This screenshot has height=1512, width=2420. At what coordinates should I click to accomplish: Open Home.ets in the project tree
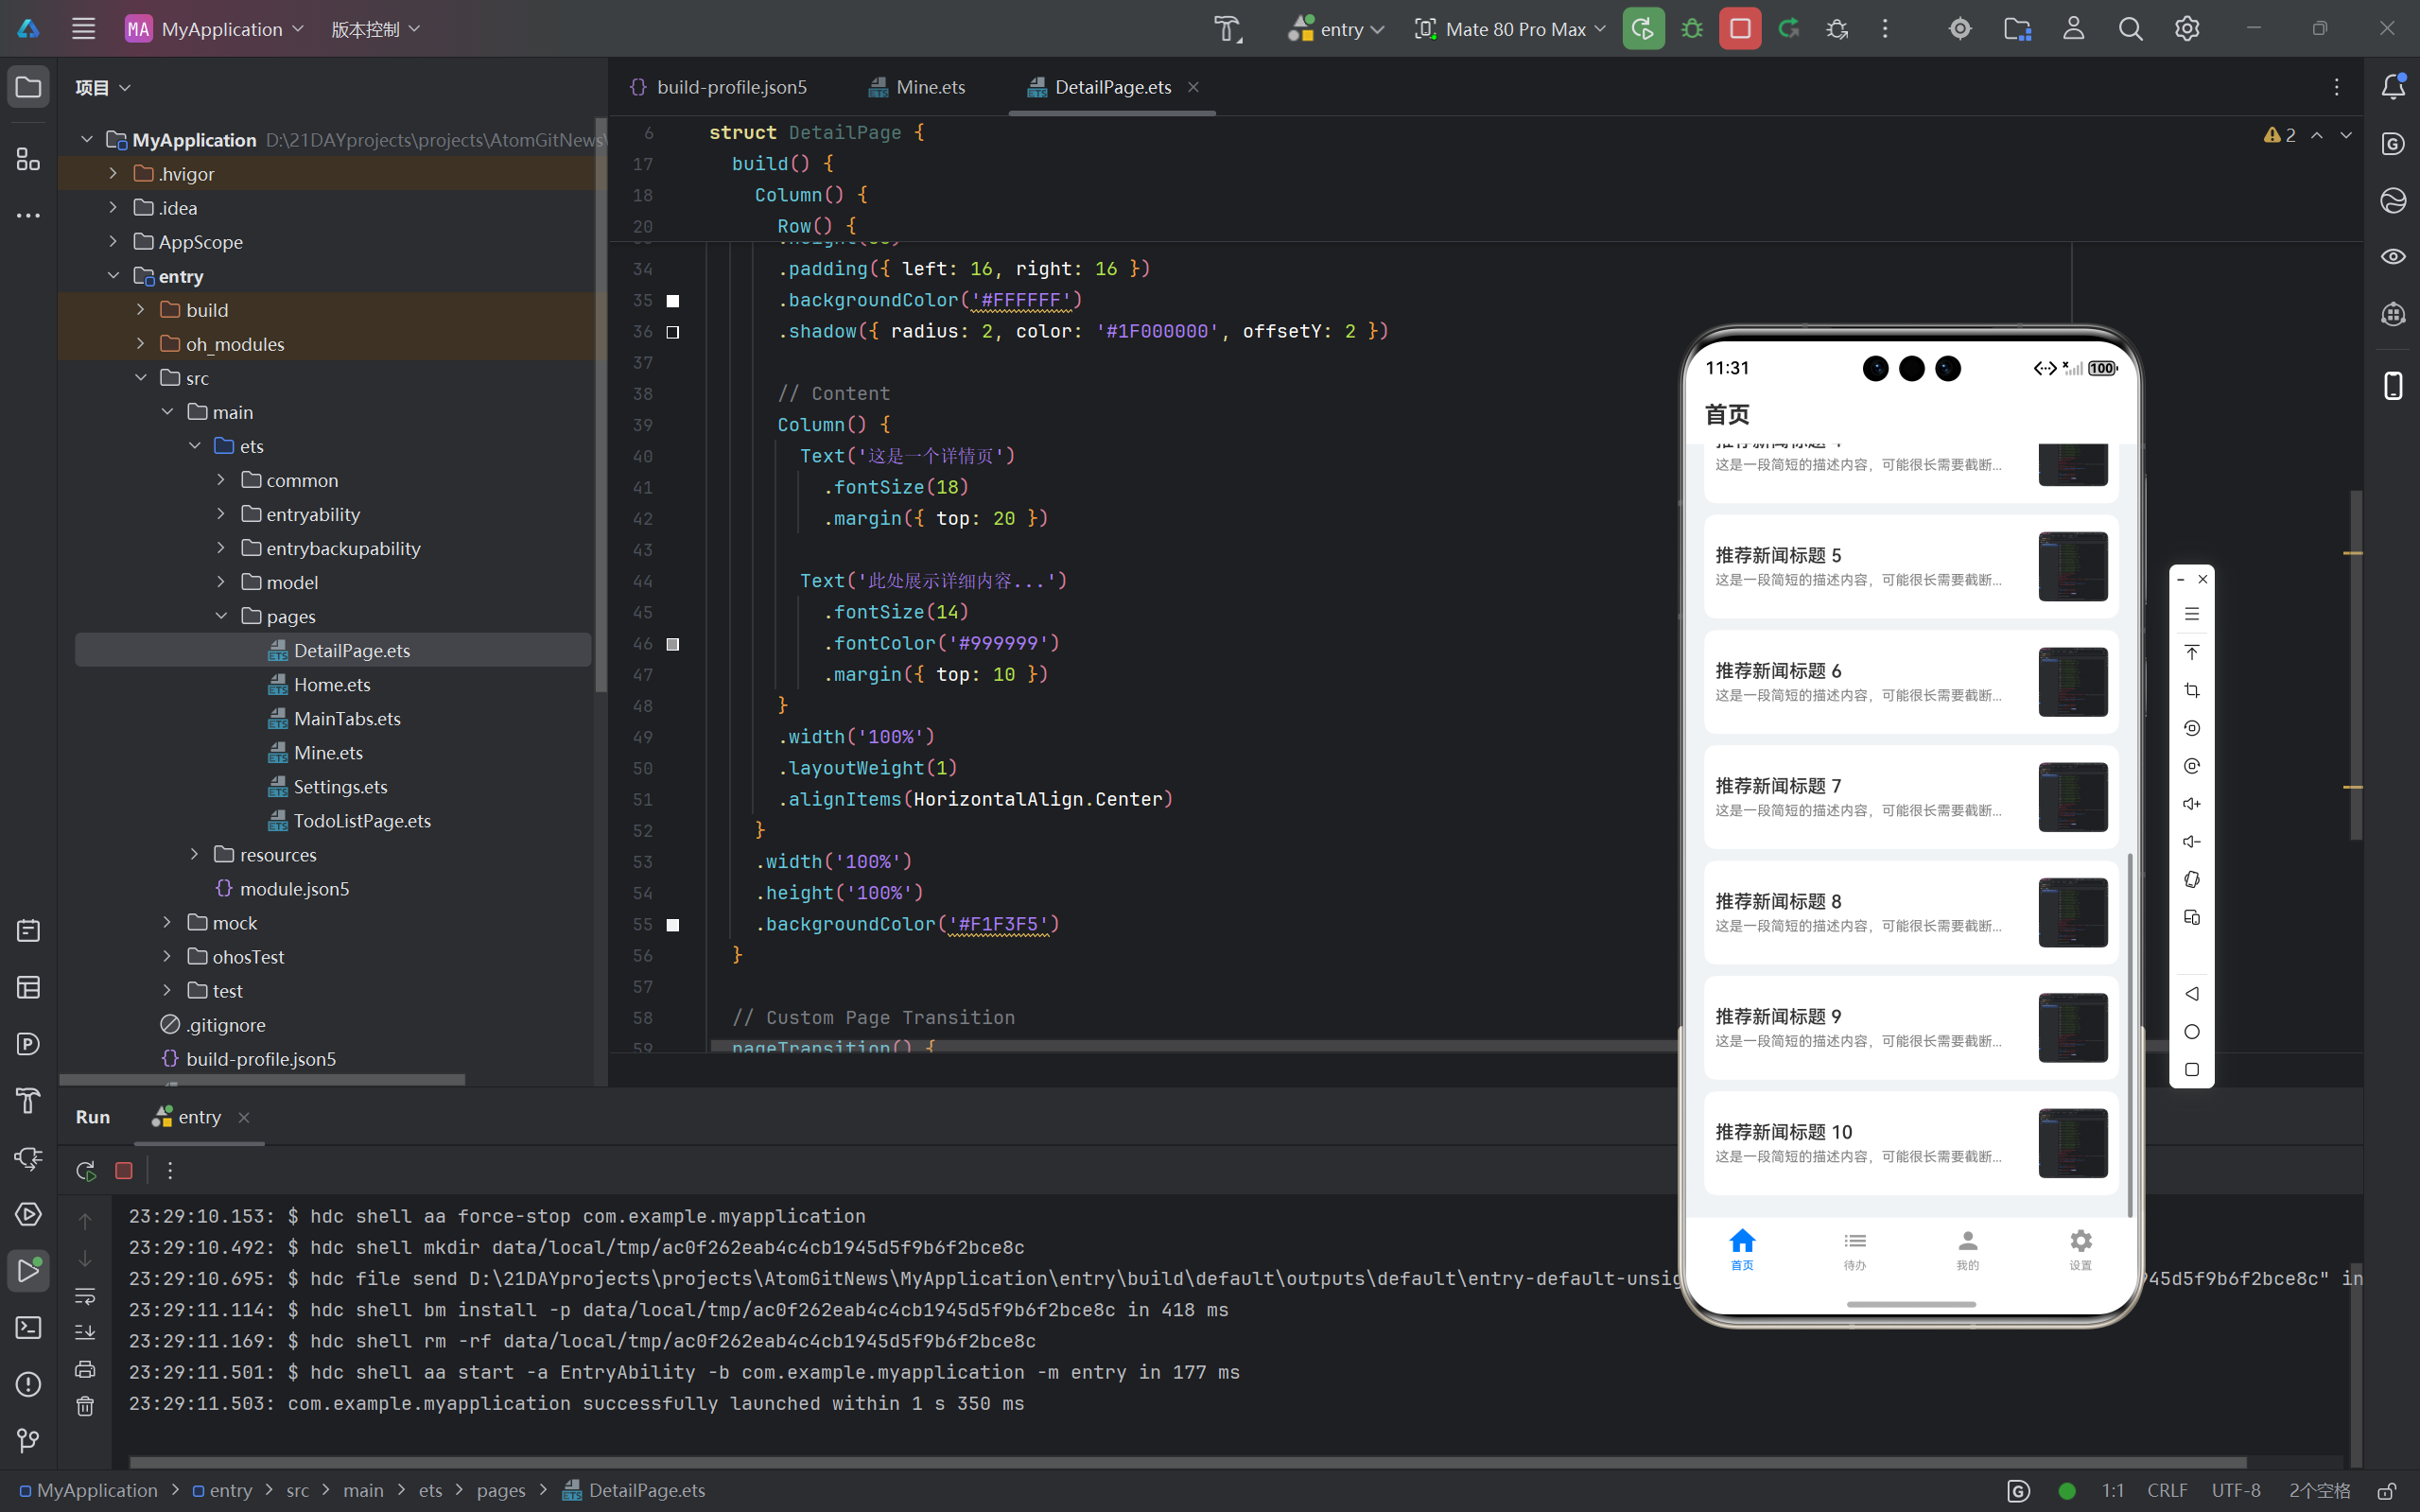(331, 684)
